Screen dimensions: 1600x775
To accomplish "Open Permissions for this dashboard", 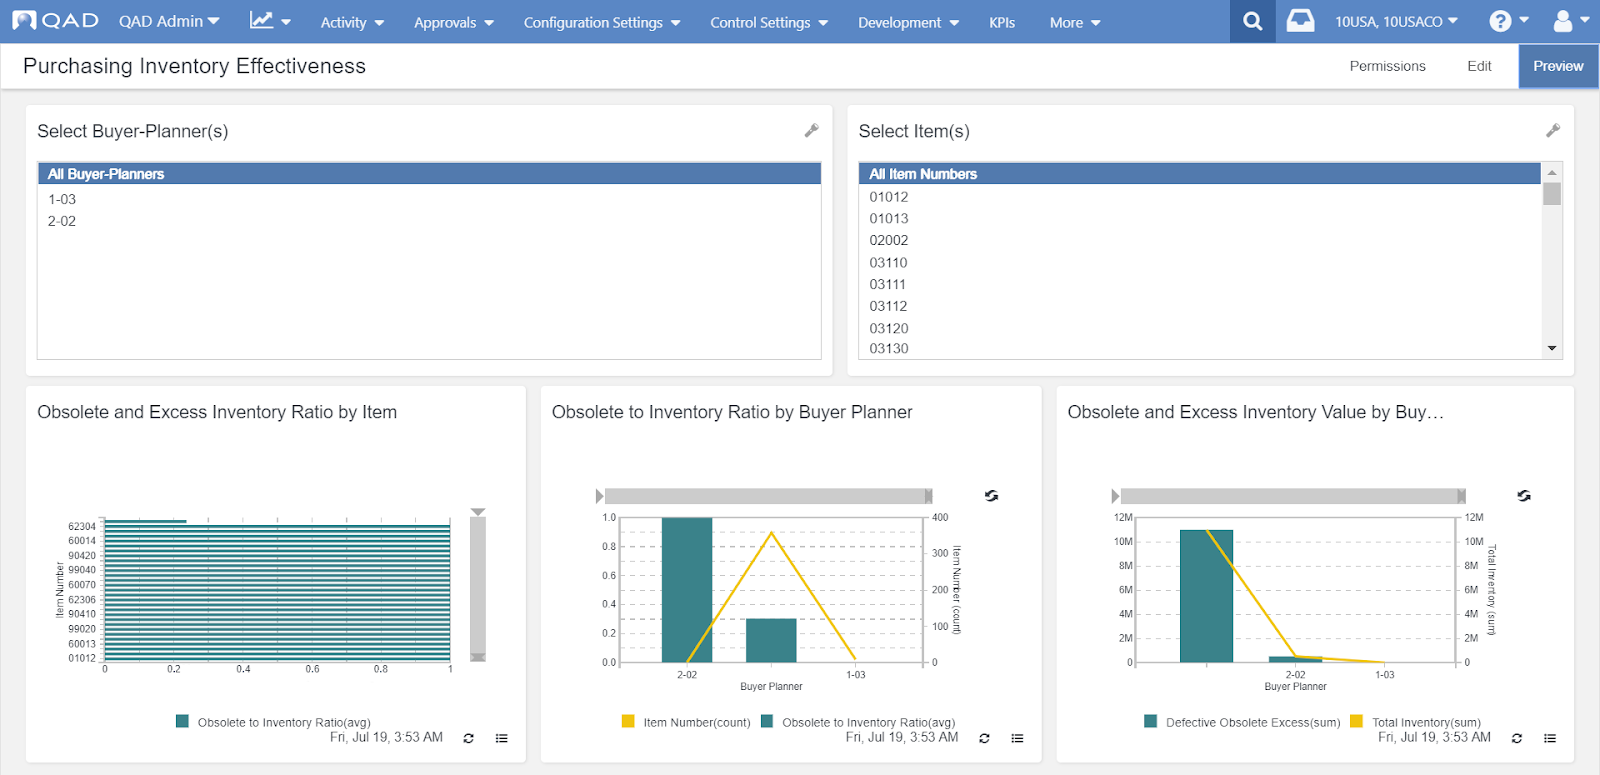I will pos(1387,66).
